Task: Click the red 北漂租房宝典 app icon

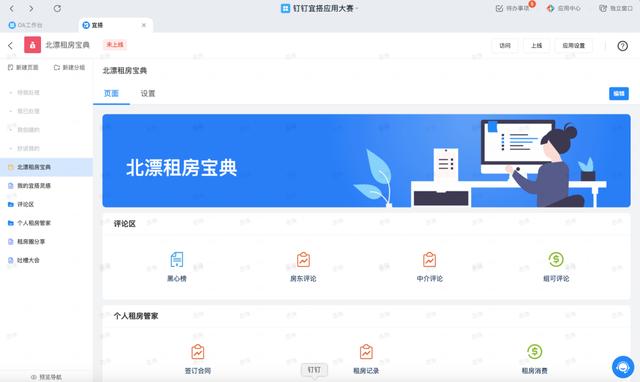Action: (32, 45)
